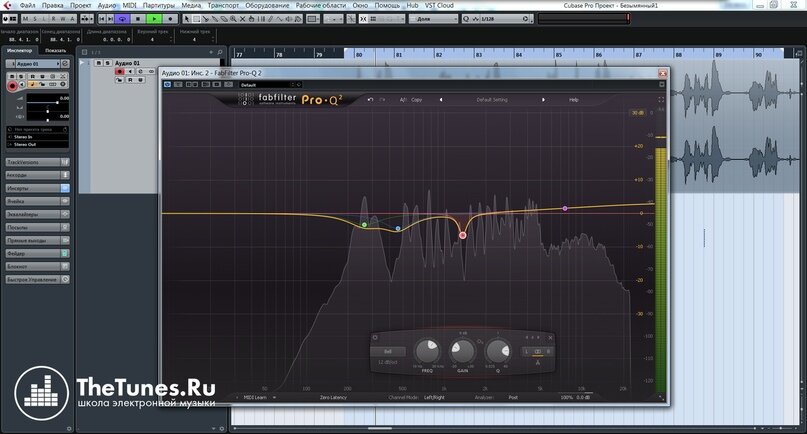Click Pro-Q 2 undo arrow
This screenshot has width=807, height=434.
pos(370,100)
